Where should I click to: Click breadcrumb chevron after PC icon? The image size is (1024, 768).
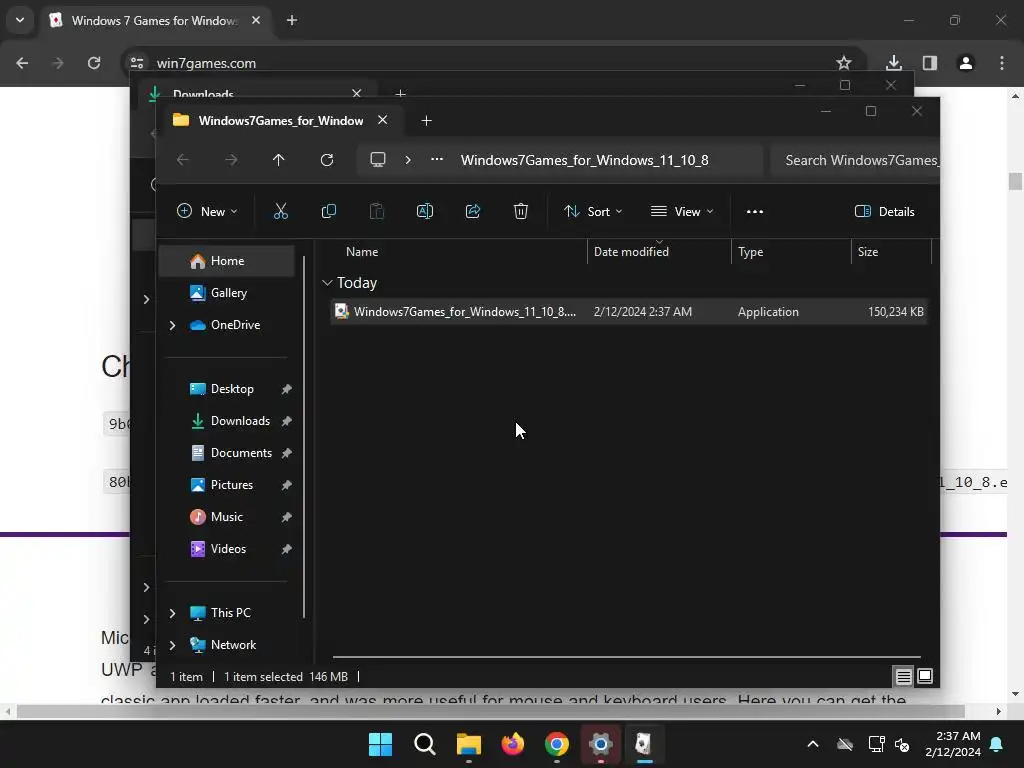pos(408,160)
